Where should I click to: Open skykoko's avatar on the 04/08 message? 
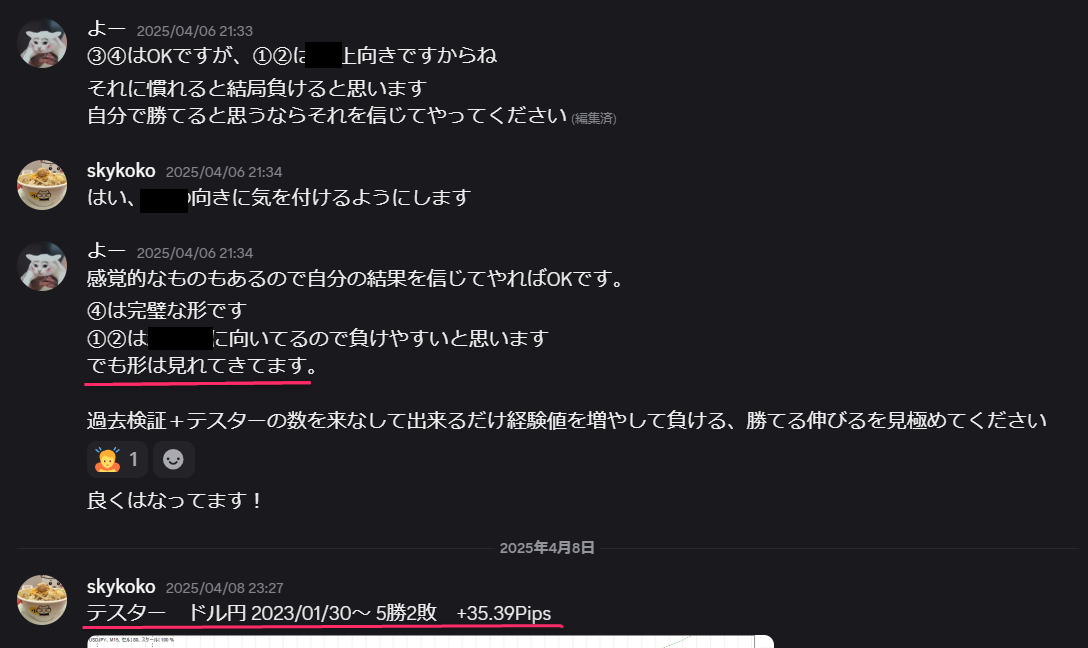tap(42, 600)
